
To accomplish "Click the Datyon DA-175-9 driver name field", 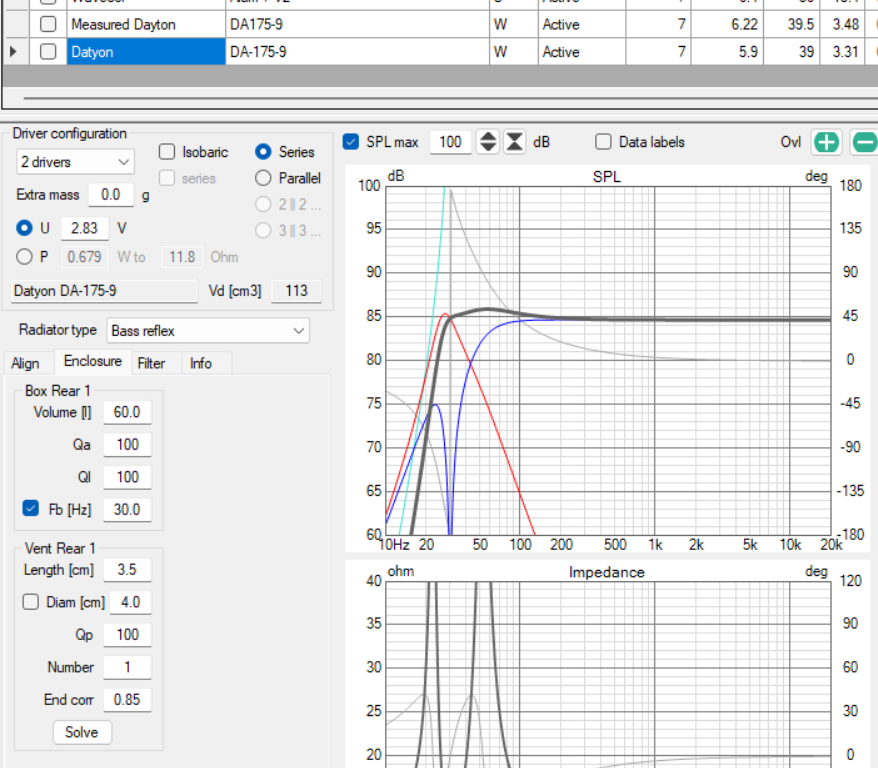I will tap(104, 291).
